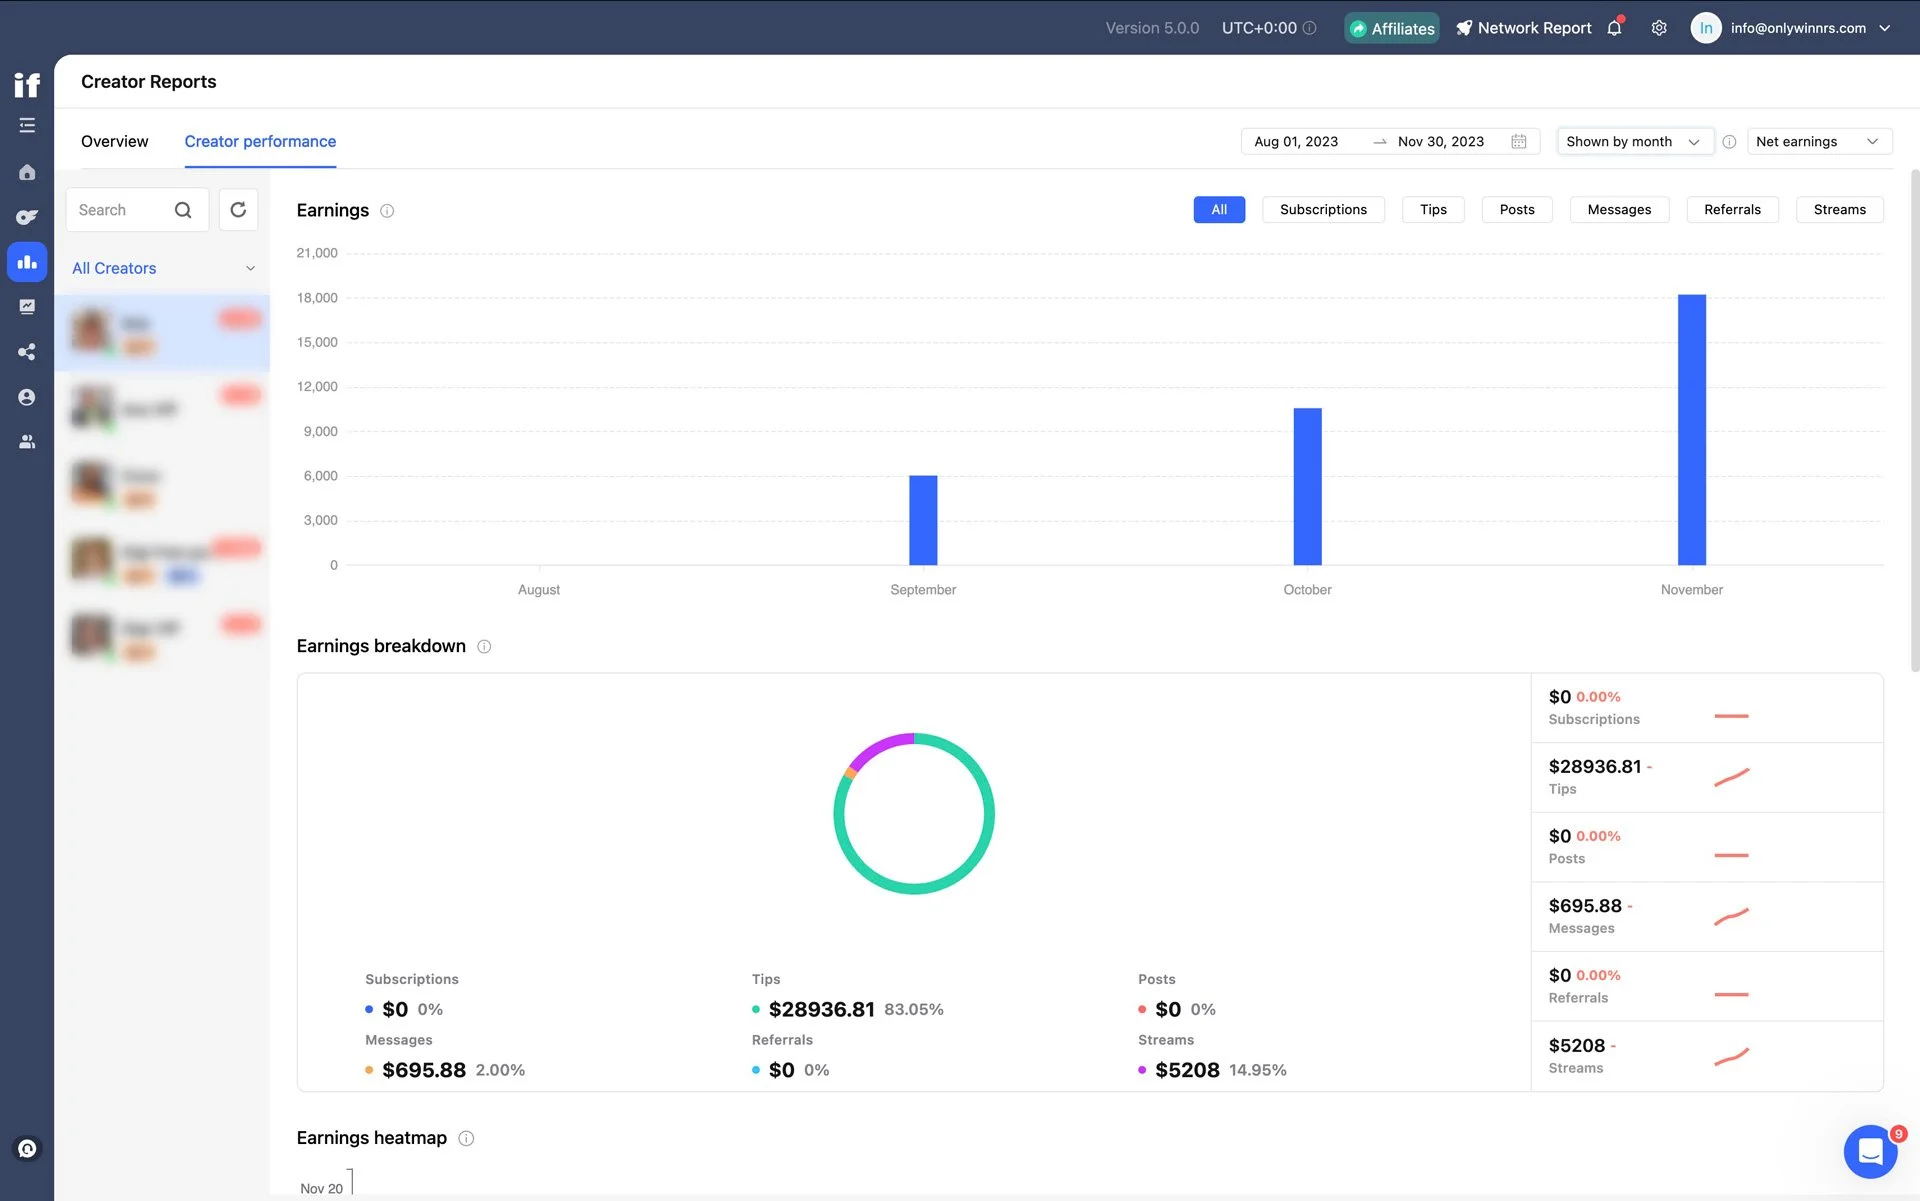Click the notification bell icon
This screenshot has height=1201, width=1920.
click(1614, 28)
